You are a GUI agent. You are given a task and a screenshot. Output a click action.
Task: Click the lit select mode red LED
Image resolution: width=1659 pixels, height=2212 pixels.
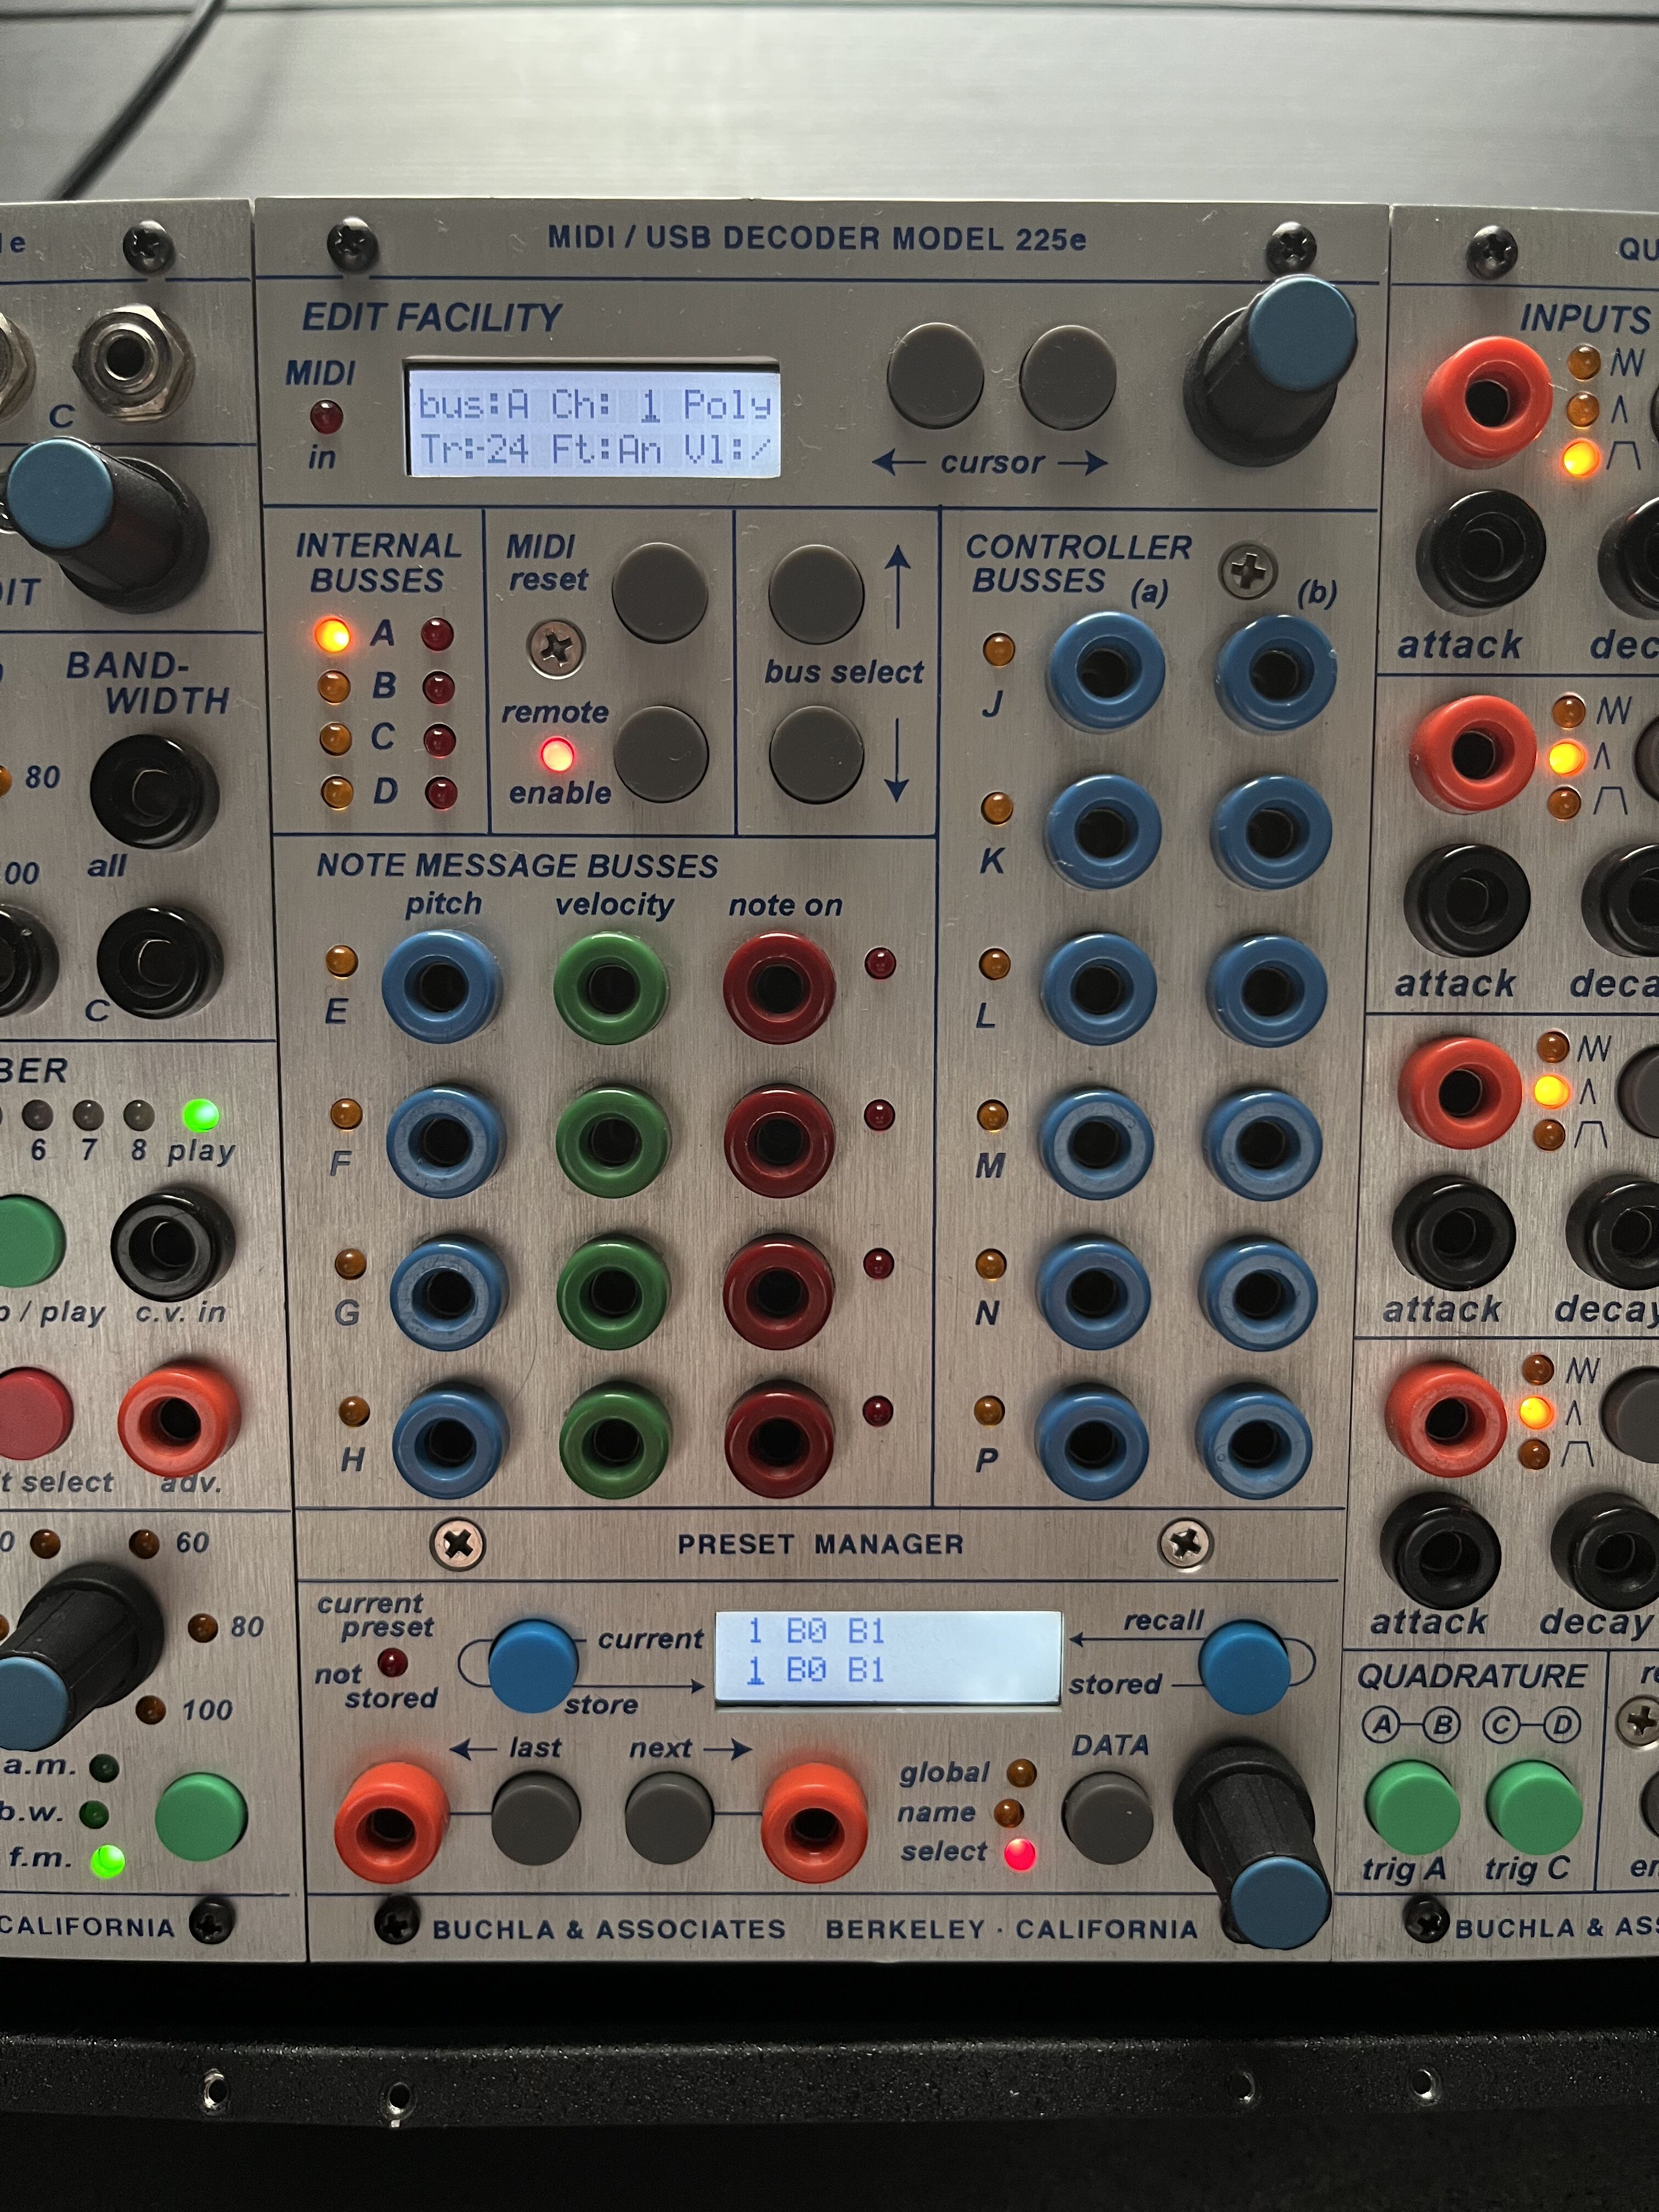pos(1020,1854)
